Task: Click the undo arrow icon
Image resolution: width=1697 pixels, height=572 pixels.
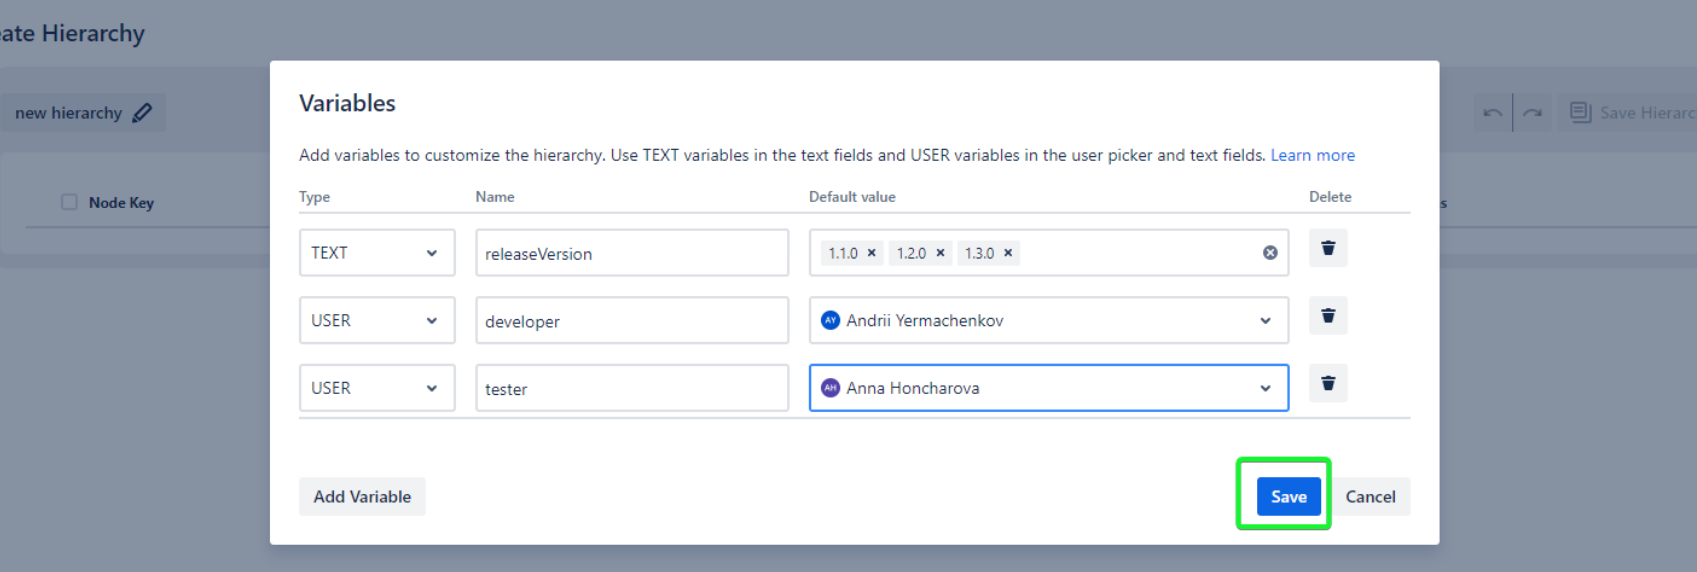Action: pyautogui.click(x=1492, y=113)
